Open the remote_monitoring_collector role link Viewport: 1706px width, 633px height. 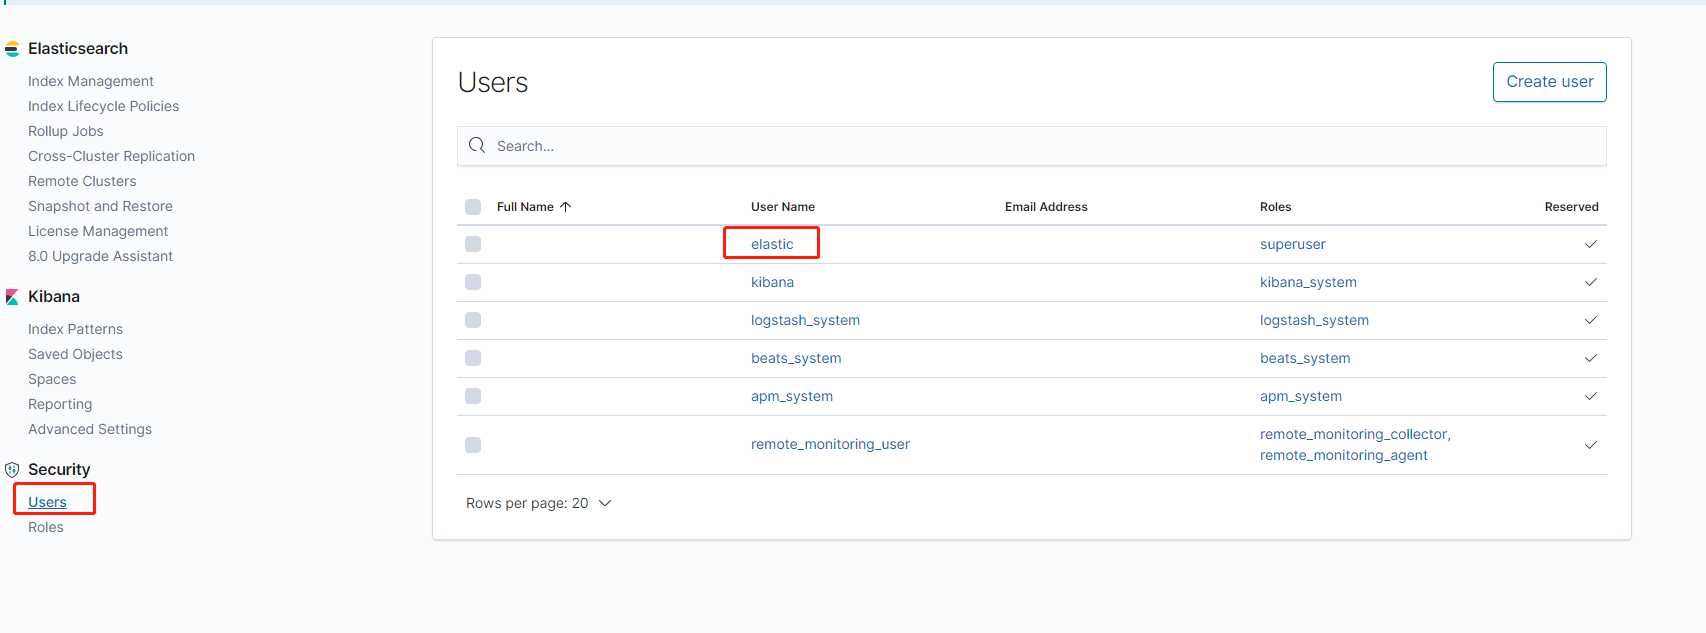click(1354, 434)
